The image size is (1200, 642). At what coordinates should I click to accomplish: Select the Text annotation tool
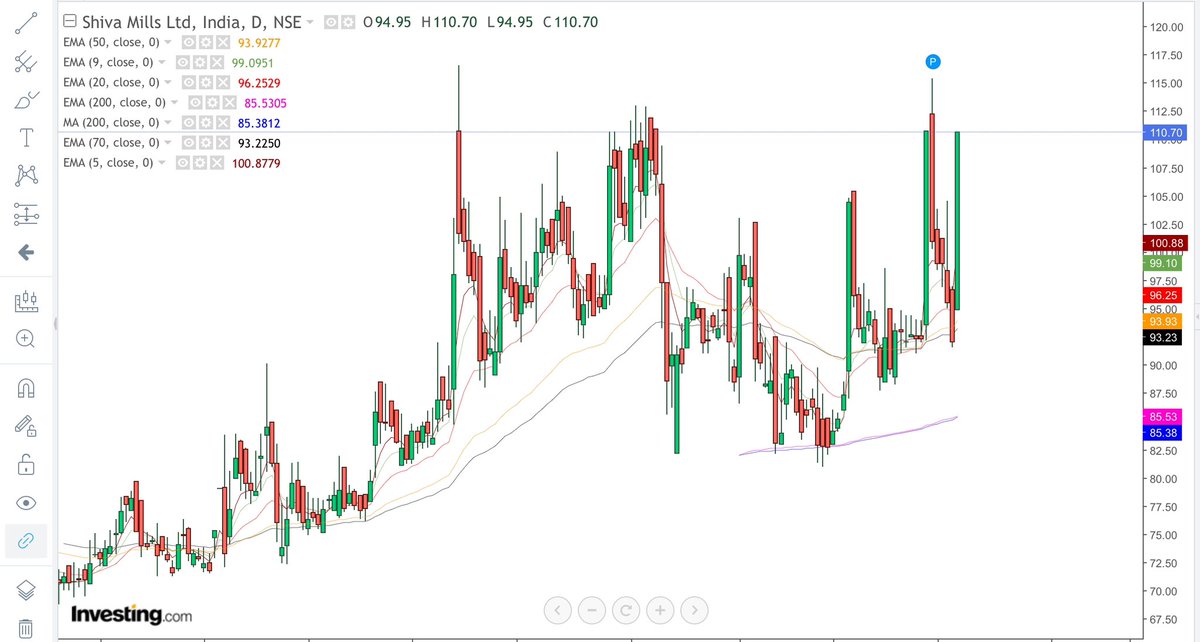click(x=27, y=138)
